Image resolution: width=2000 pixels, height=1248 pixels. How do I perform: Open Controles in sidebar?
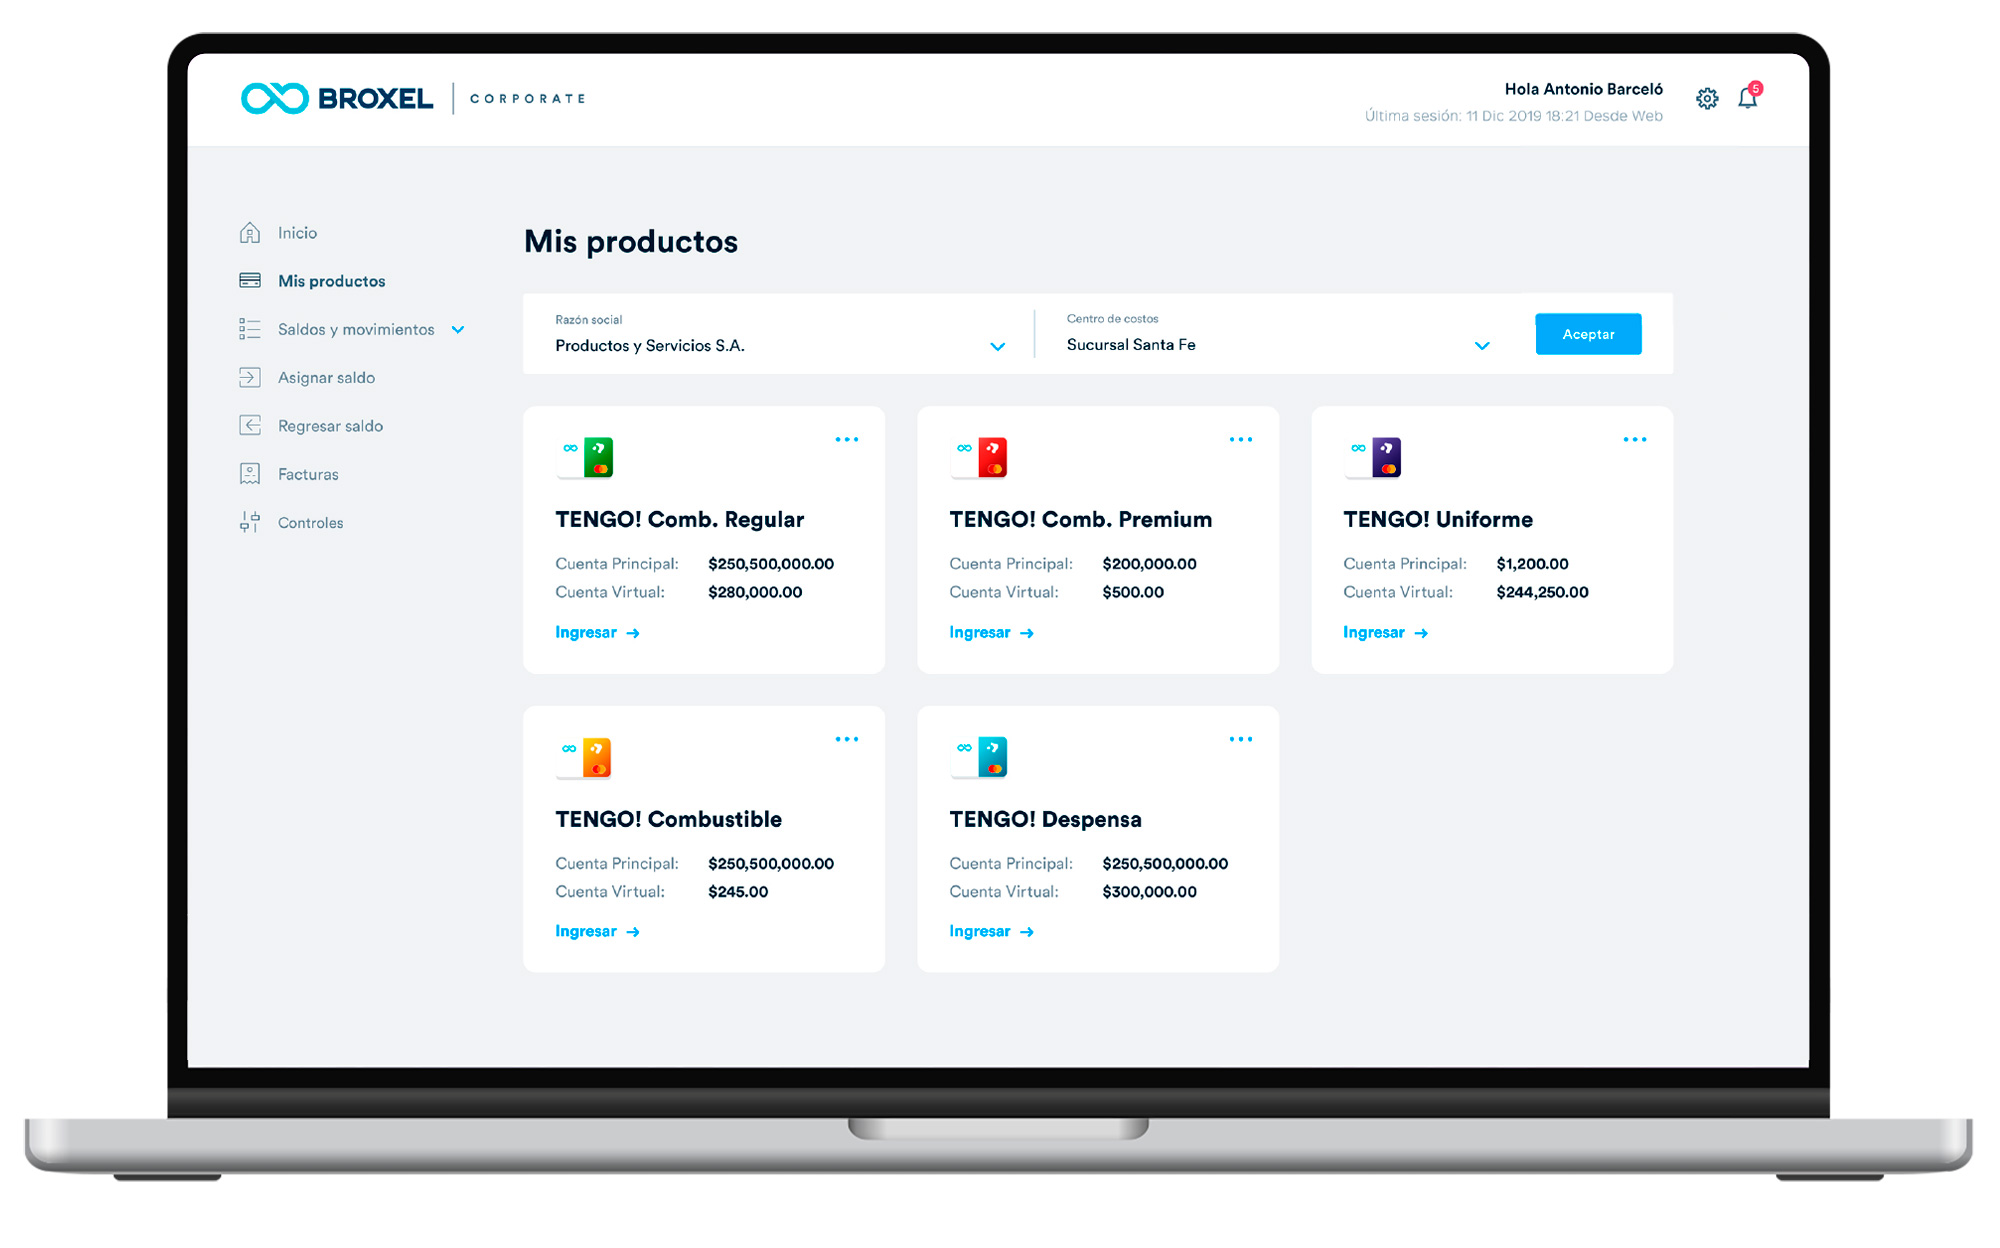(x=310, y=522)
